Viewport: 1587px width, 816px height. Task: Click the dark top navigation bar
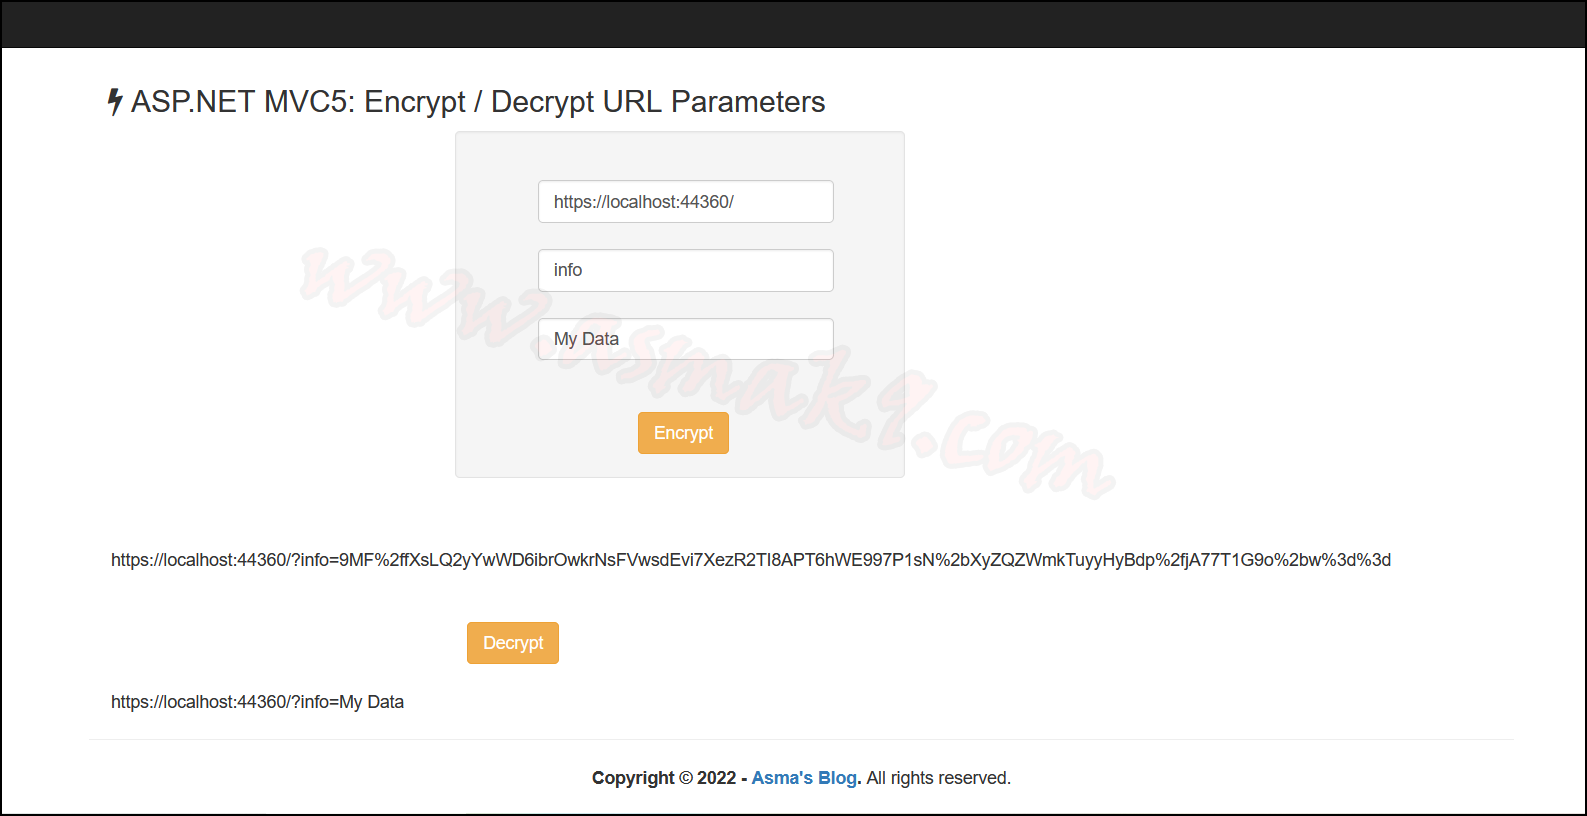pos(793,24)
